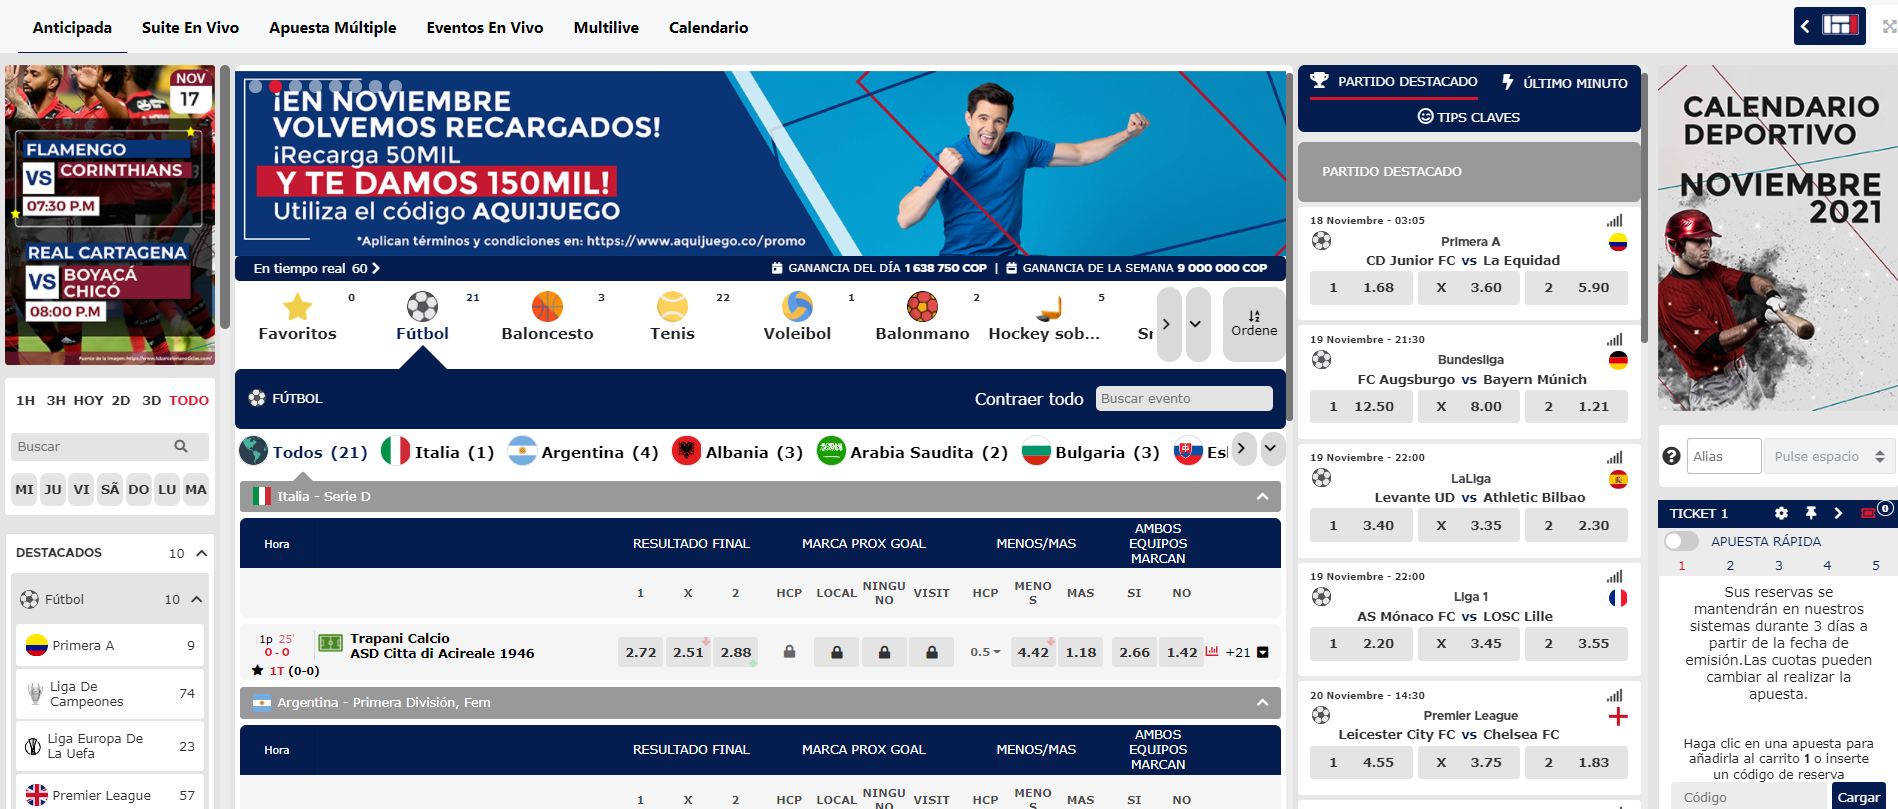Image resolution: width=1898 pixels, height=809 pixels.
Task: Open the Eventos En Vivo tab
Action: pyautogui.click(x=485, y=27)
